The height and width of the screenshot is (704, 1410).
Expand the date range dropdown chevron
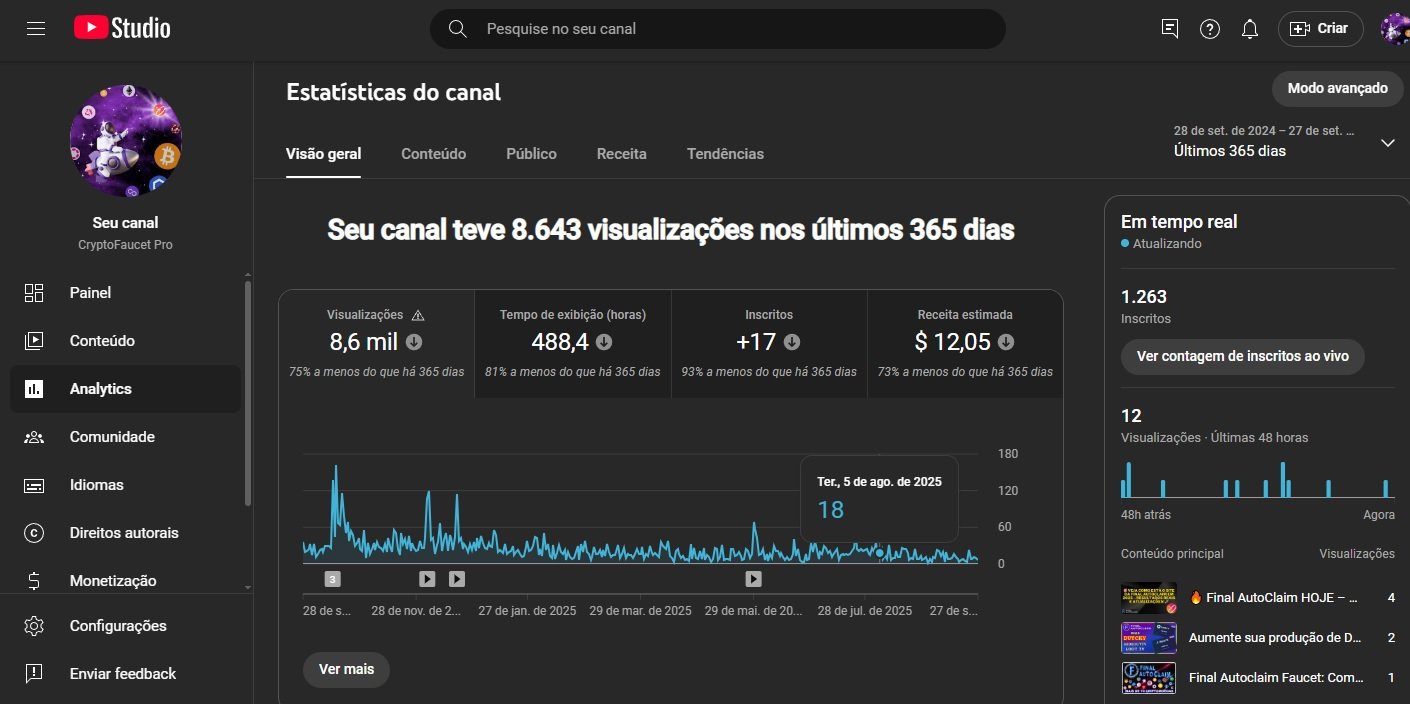tap(1387, 143)
